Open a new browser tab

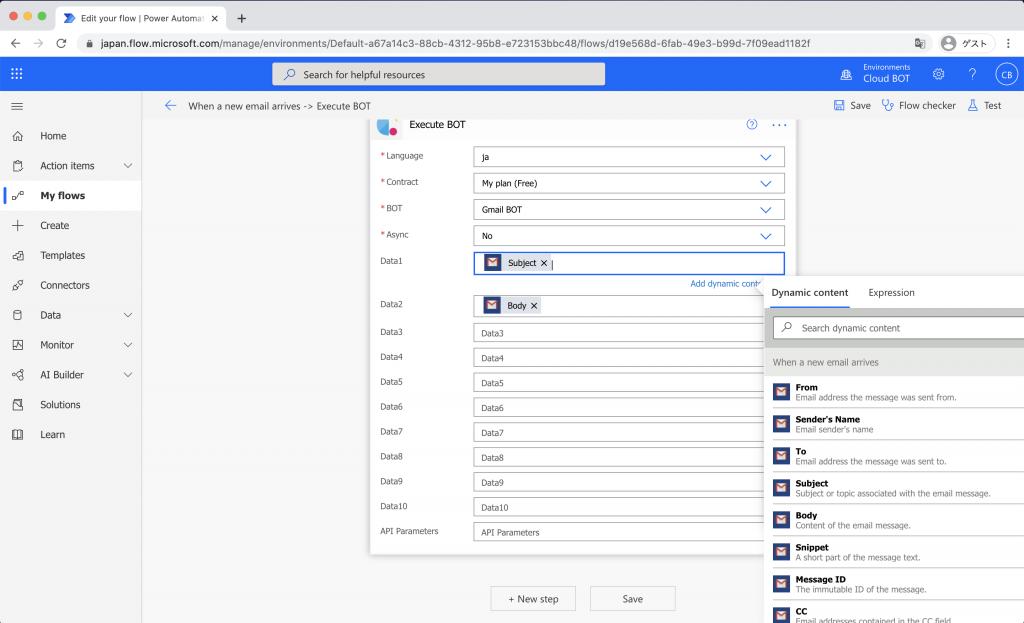point(242,18)
